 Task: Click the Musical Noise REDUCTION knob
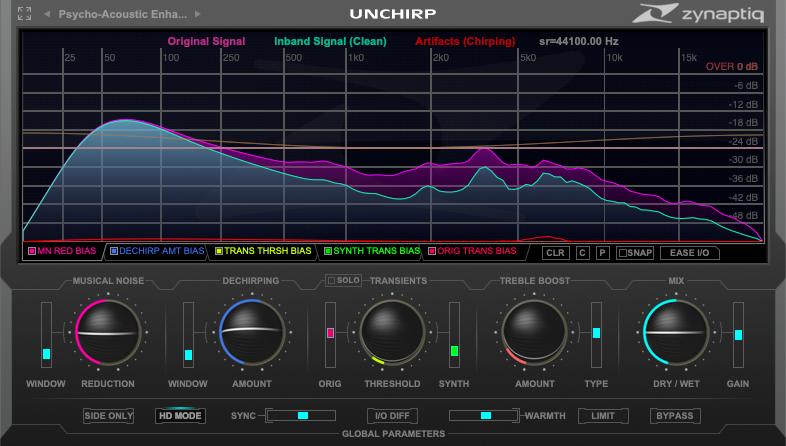(x=108, y=333)
